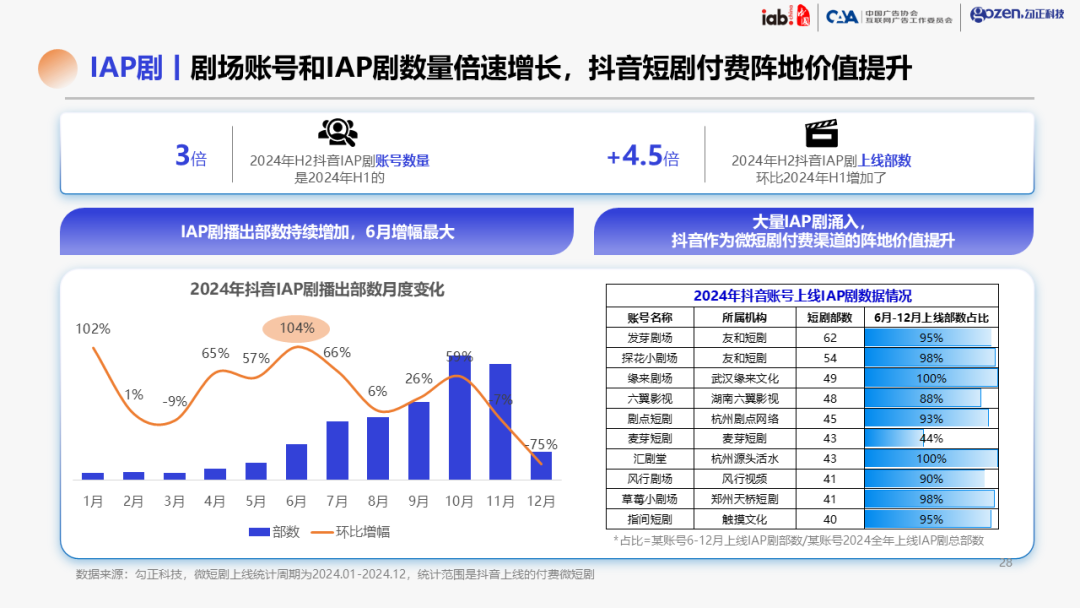Click the film clapperboard icon
This screenshot has height=608, width=1080.
pyautogui.click(x=821, y=133)
